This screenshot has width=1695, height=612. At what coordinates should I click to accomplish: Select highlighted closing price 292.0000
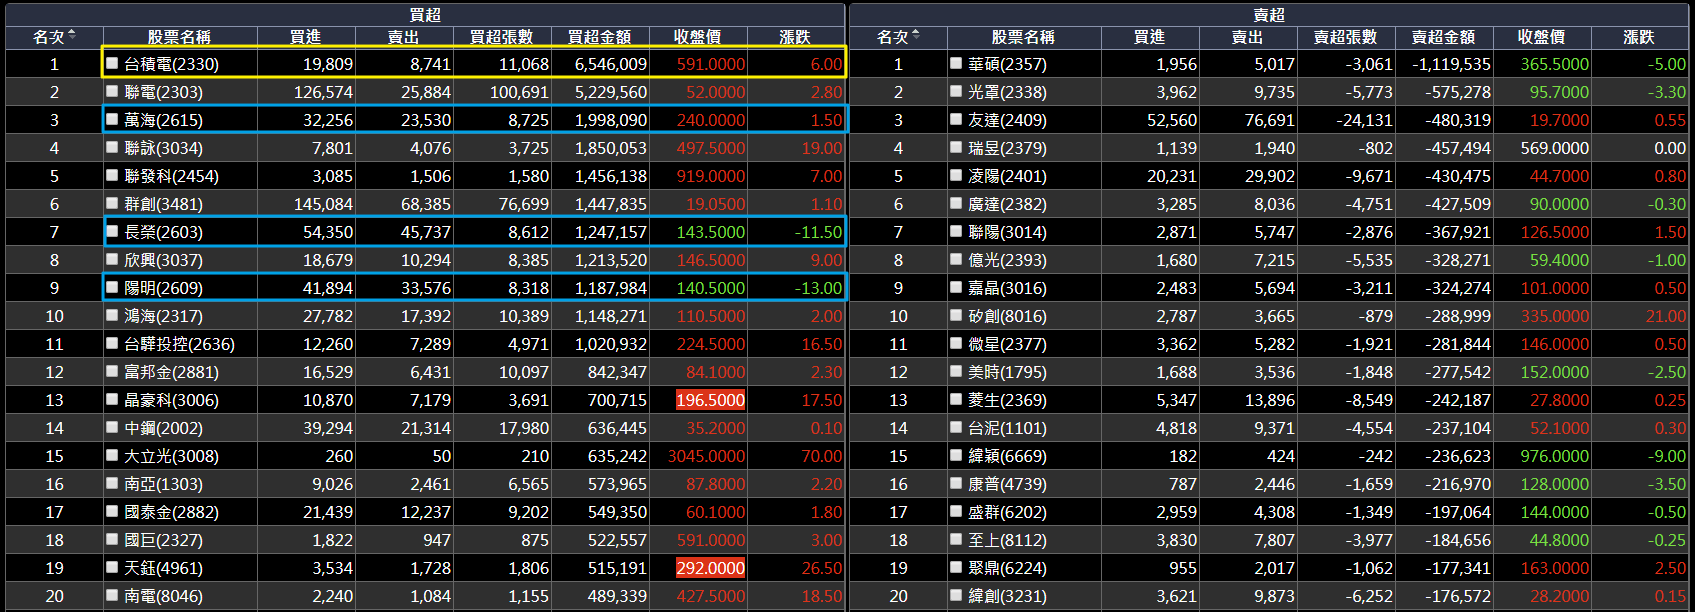(711, 568)
